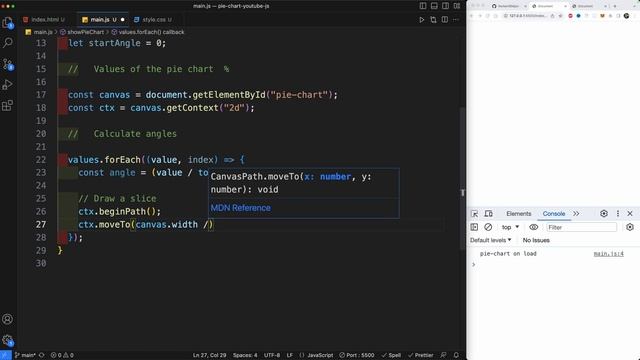
Task: Click Spaces: 4 indentation setting
Action: point(245,355)
